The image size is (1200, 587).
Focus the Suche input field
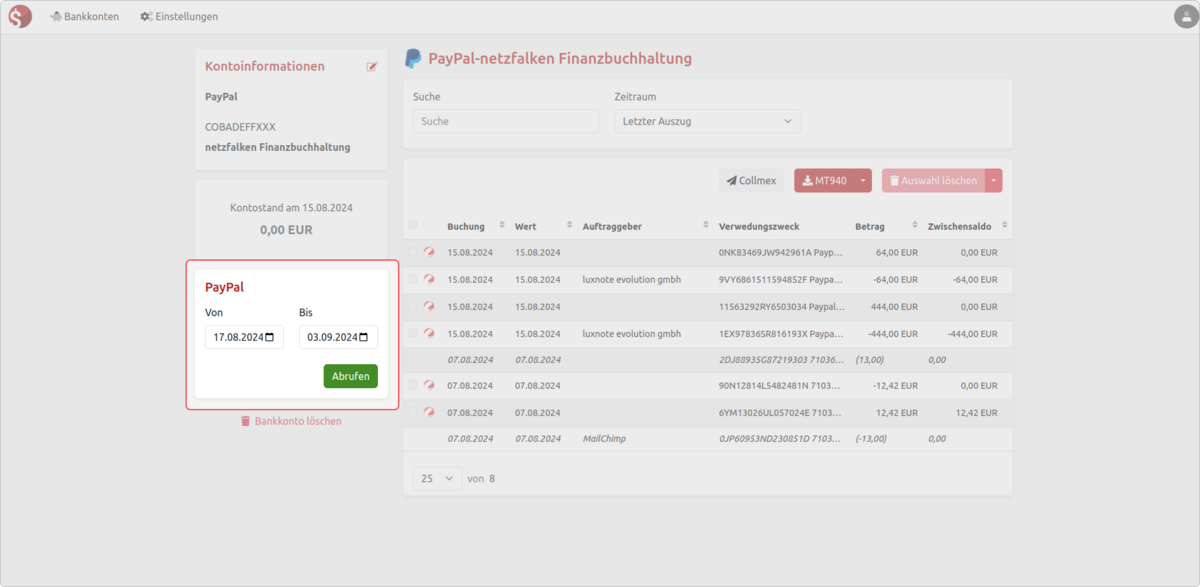[506, 121]
